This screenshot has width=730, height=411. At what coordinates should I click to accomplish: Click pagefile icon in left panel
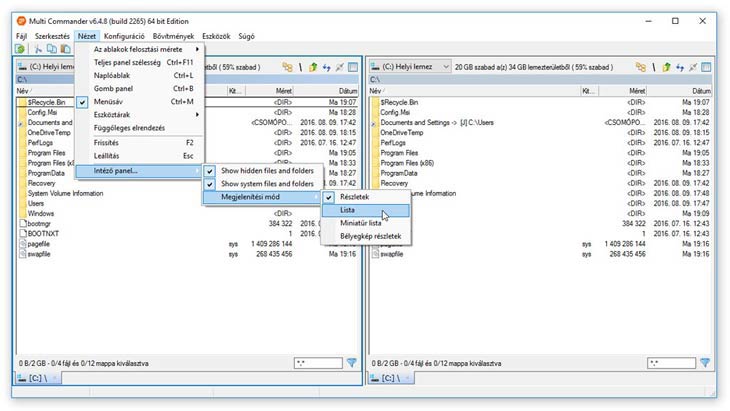click(22, 244)
